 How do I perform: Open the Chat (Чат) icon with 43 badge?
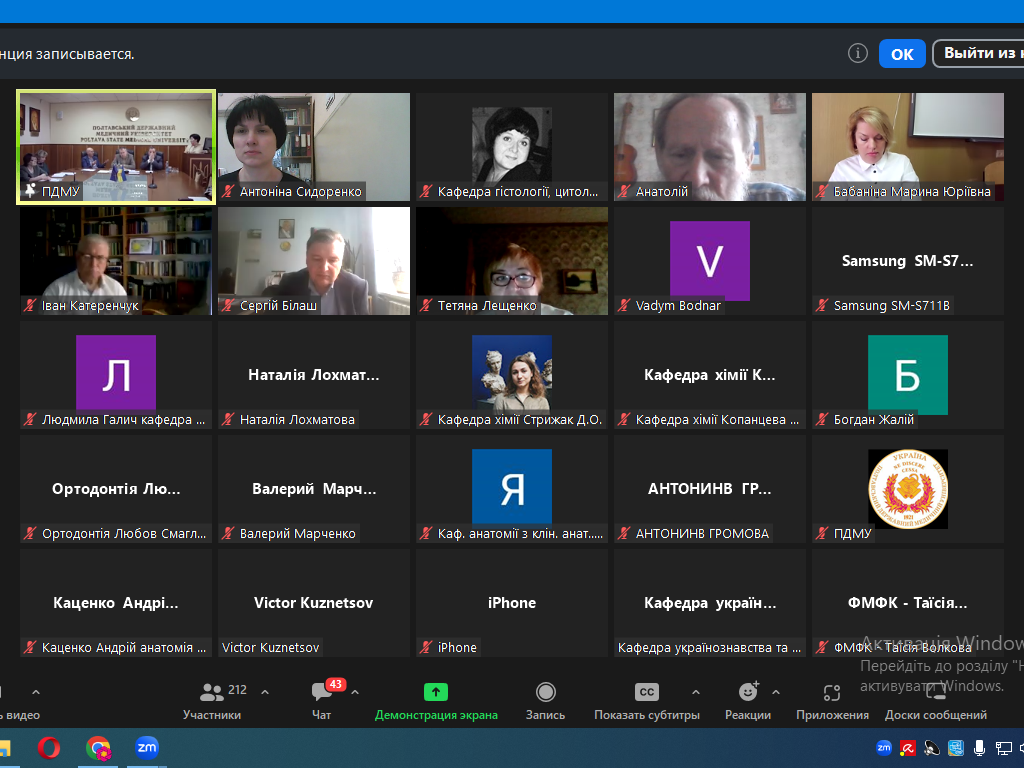point(323,691)
